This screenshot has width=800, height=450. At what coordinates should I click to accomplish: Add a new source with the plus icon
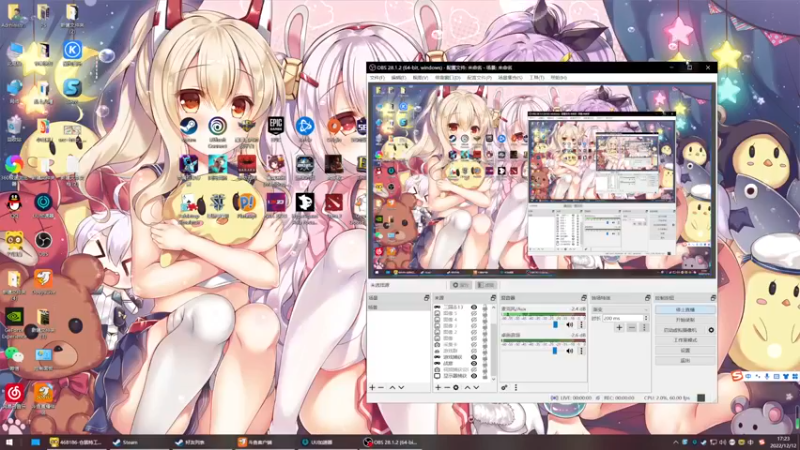coord(438,388)
